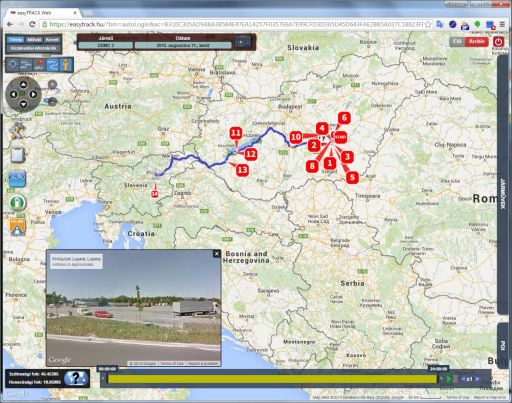Click the Közlekedési információk button
Image resolution: width=512 pixels, height=403 pixels.
coord(33,48)
